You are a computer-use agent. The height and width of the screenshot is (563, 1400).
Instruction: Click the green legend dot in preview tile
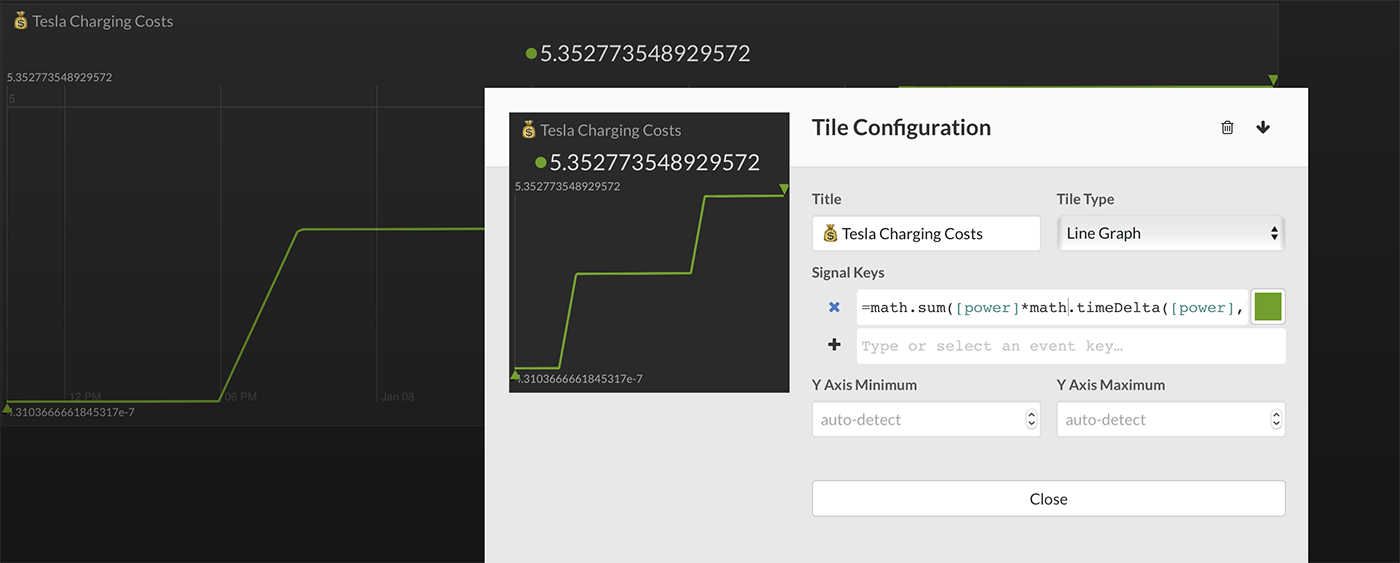(541, 163)
